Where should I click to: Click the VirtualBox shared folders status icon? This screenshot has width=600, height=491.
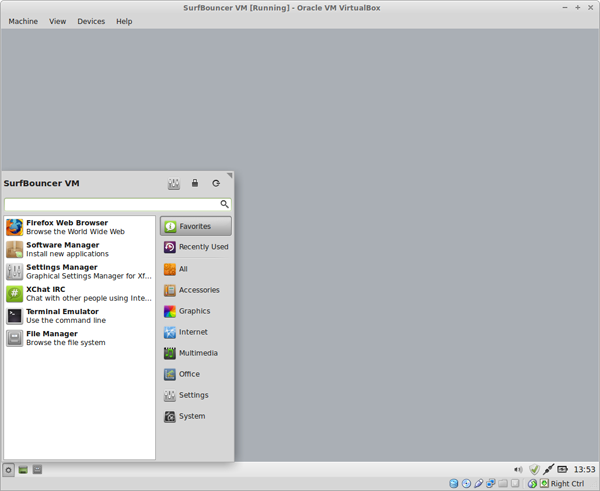pos(503,484)
